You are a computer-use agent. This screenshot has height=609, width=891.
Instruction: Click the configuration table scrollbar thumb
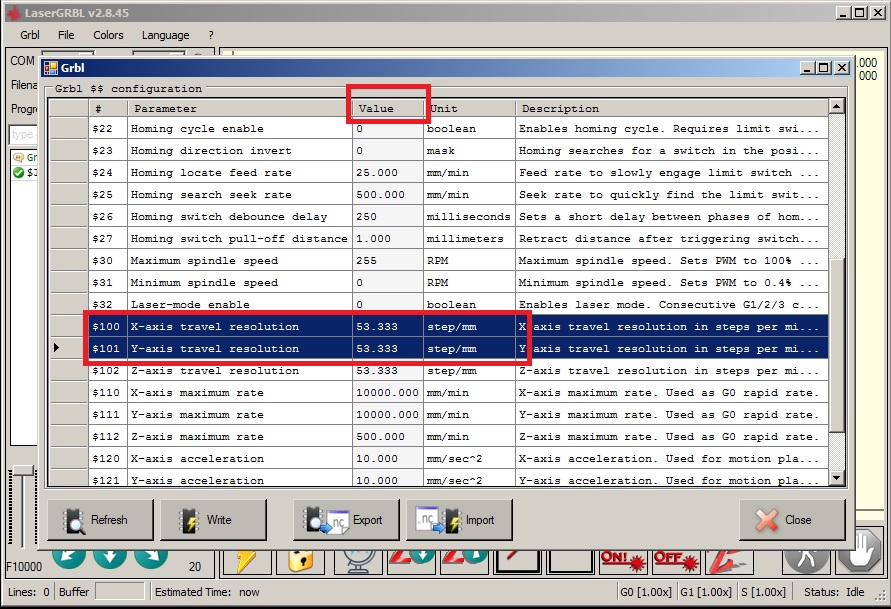coord(836,344)
